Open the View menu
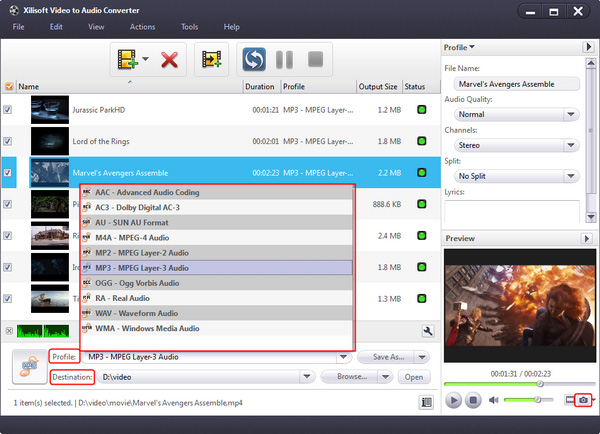The width and height of the screenshot is (600, 434). click(x=96, y=27)
